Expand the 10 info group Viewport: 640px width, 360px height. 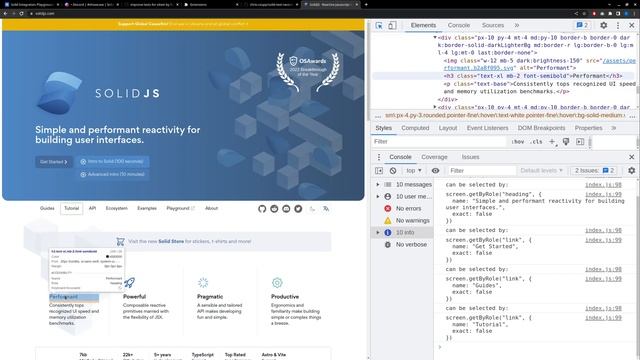[378, 232]
